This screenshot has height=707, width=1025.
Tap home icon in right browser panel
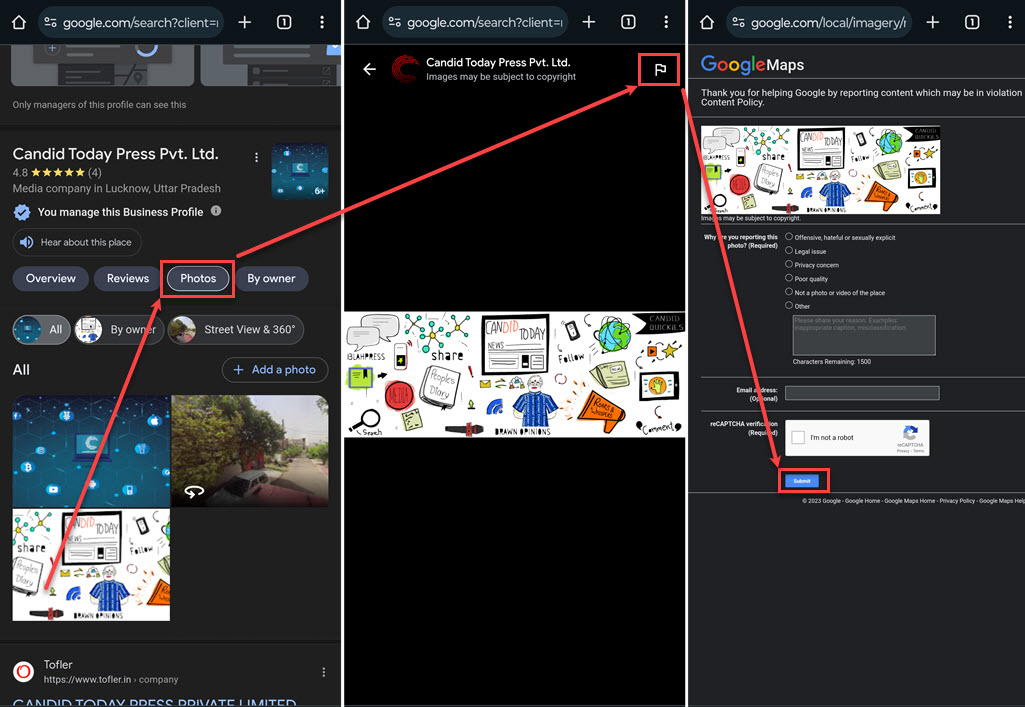click(707, 22)
